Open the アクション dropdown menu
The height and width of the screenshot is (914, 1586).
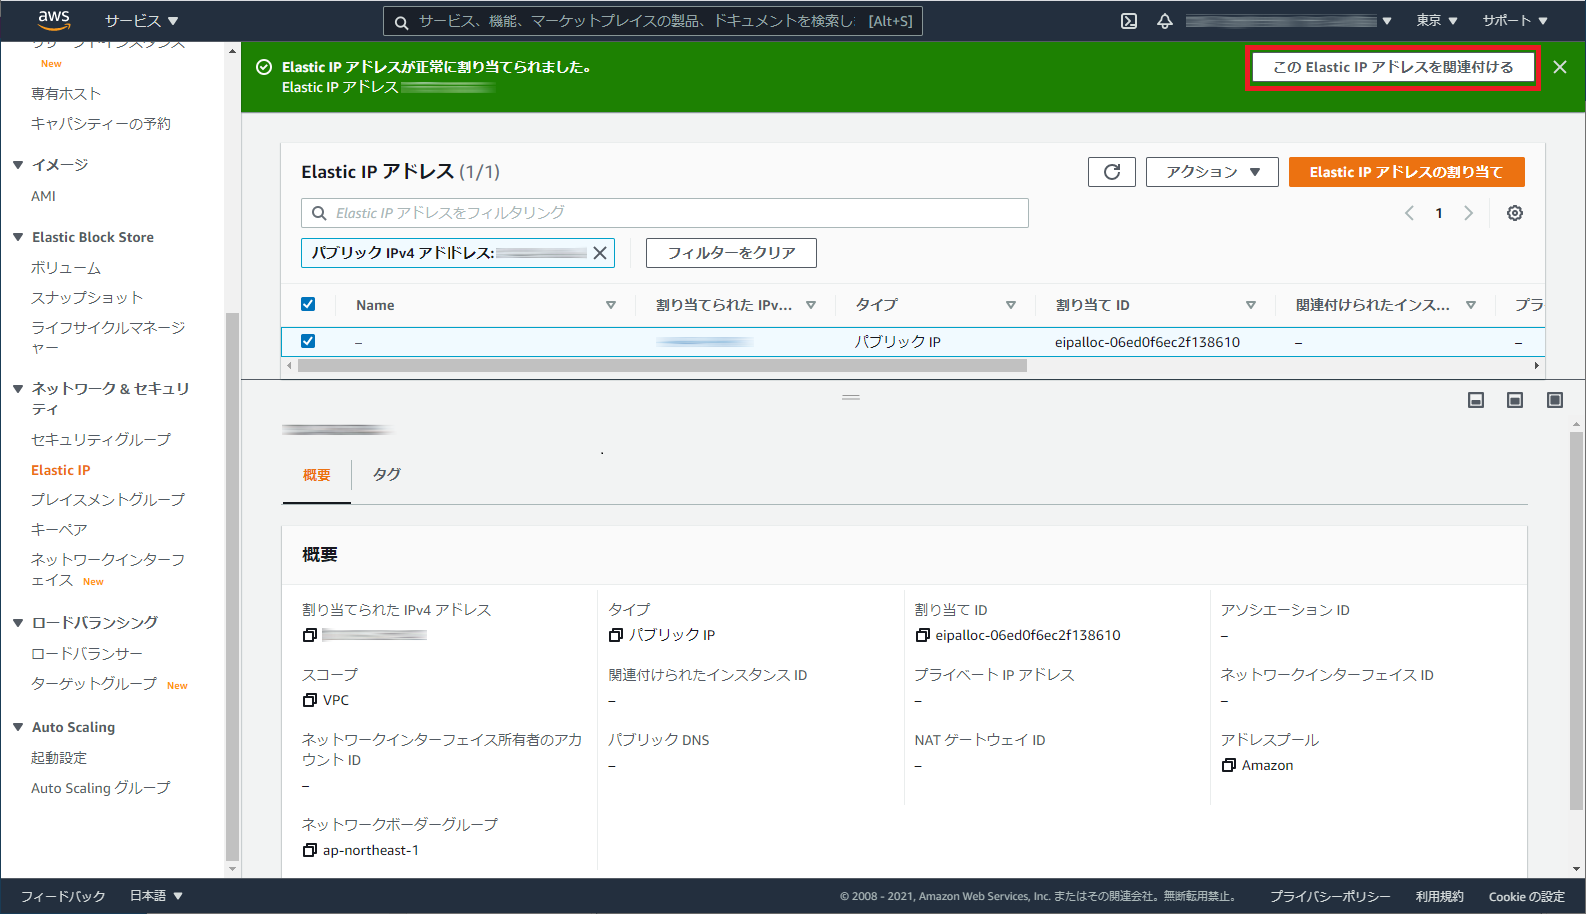tap(1212, 172)
